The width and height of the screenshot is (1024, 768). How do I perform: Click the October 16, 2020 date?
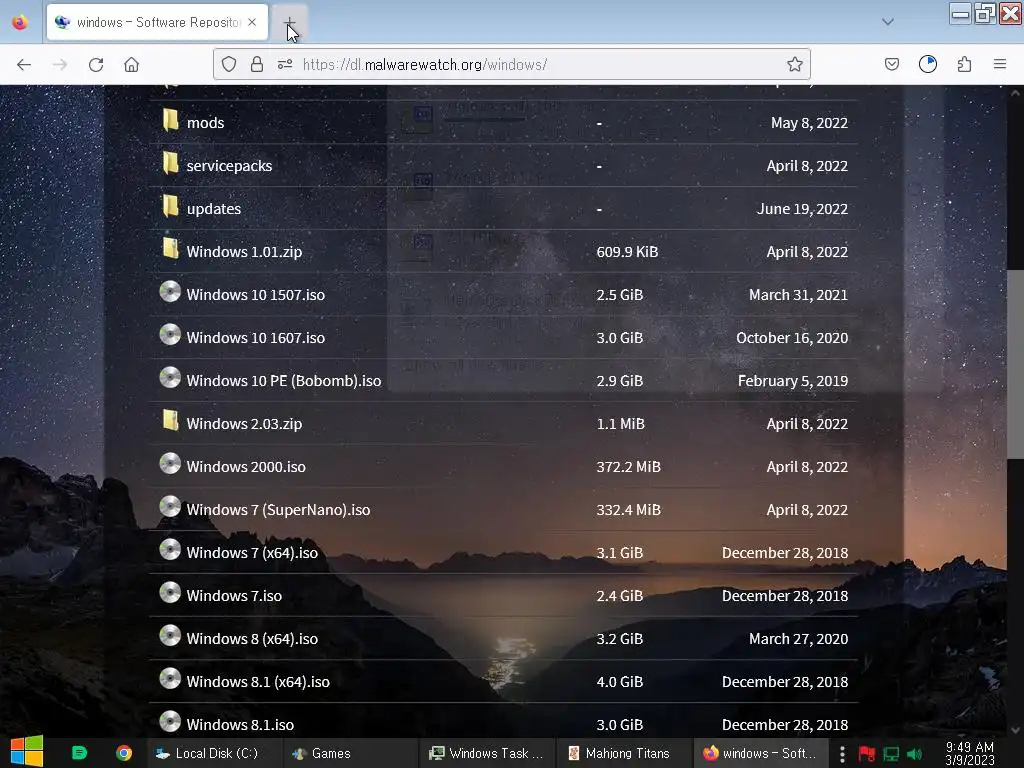(792, 338)
